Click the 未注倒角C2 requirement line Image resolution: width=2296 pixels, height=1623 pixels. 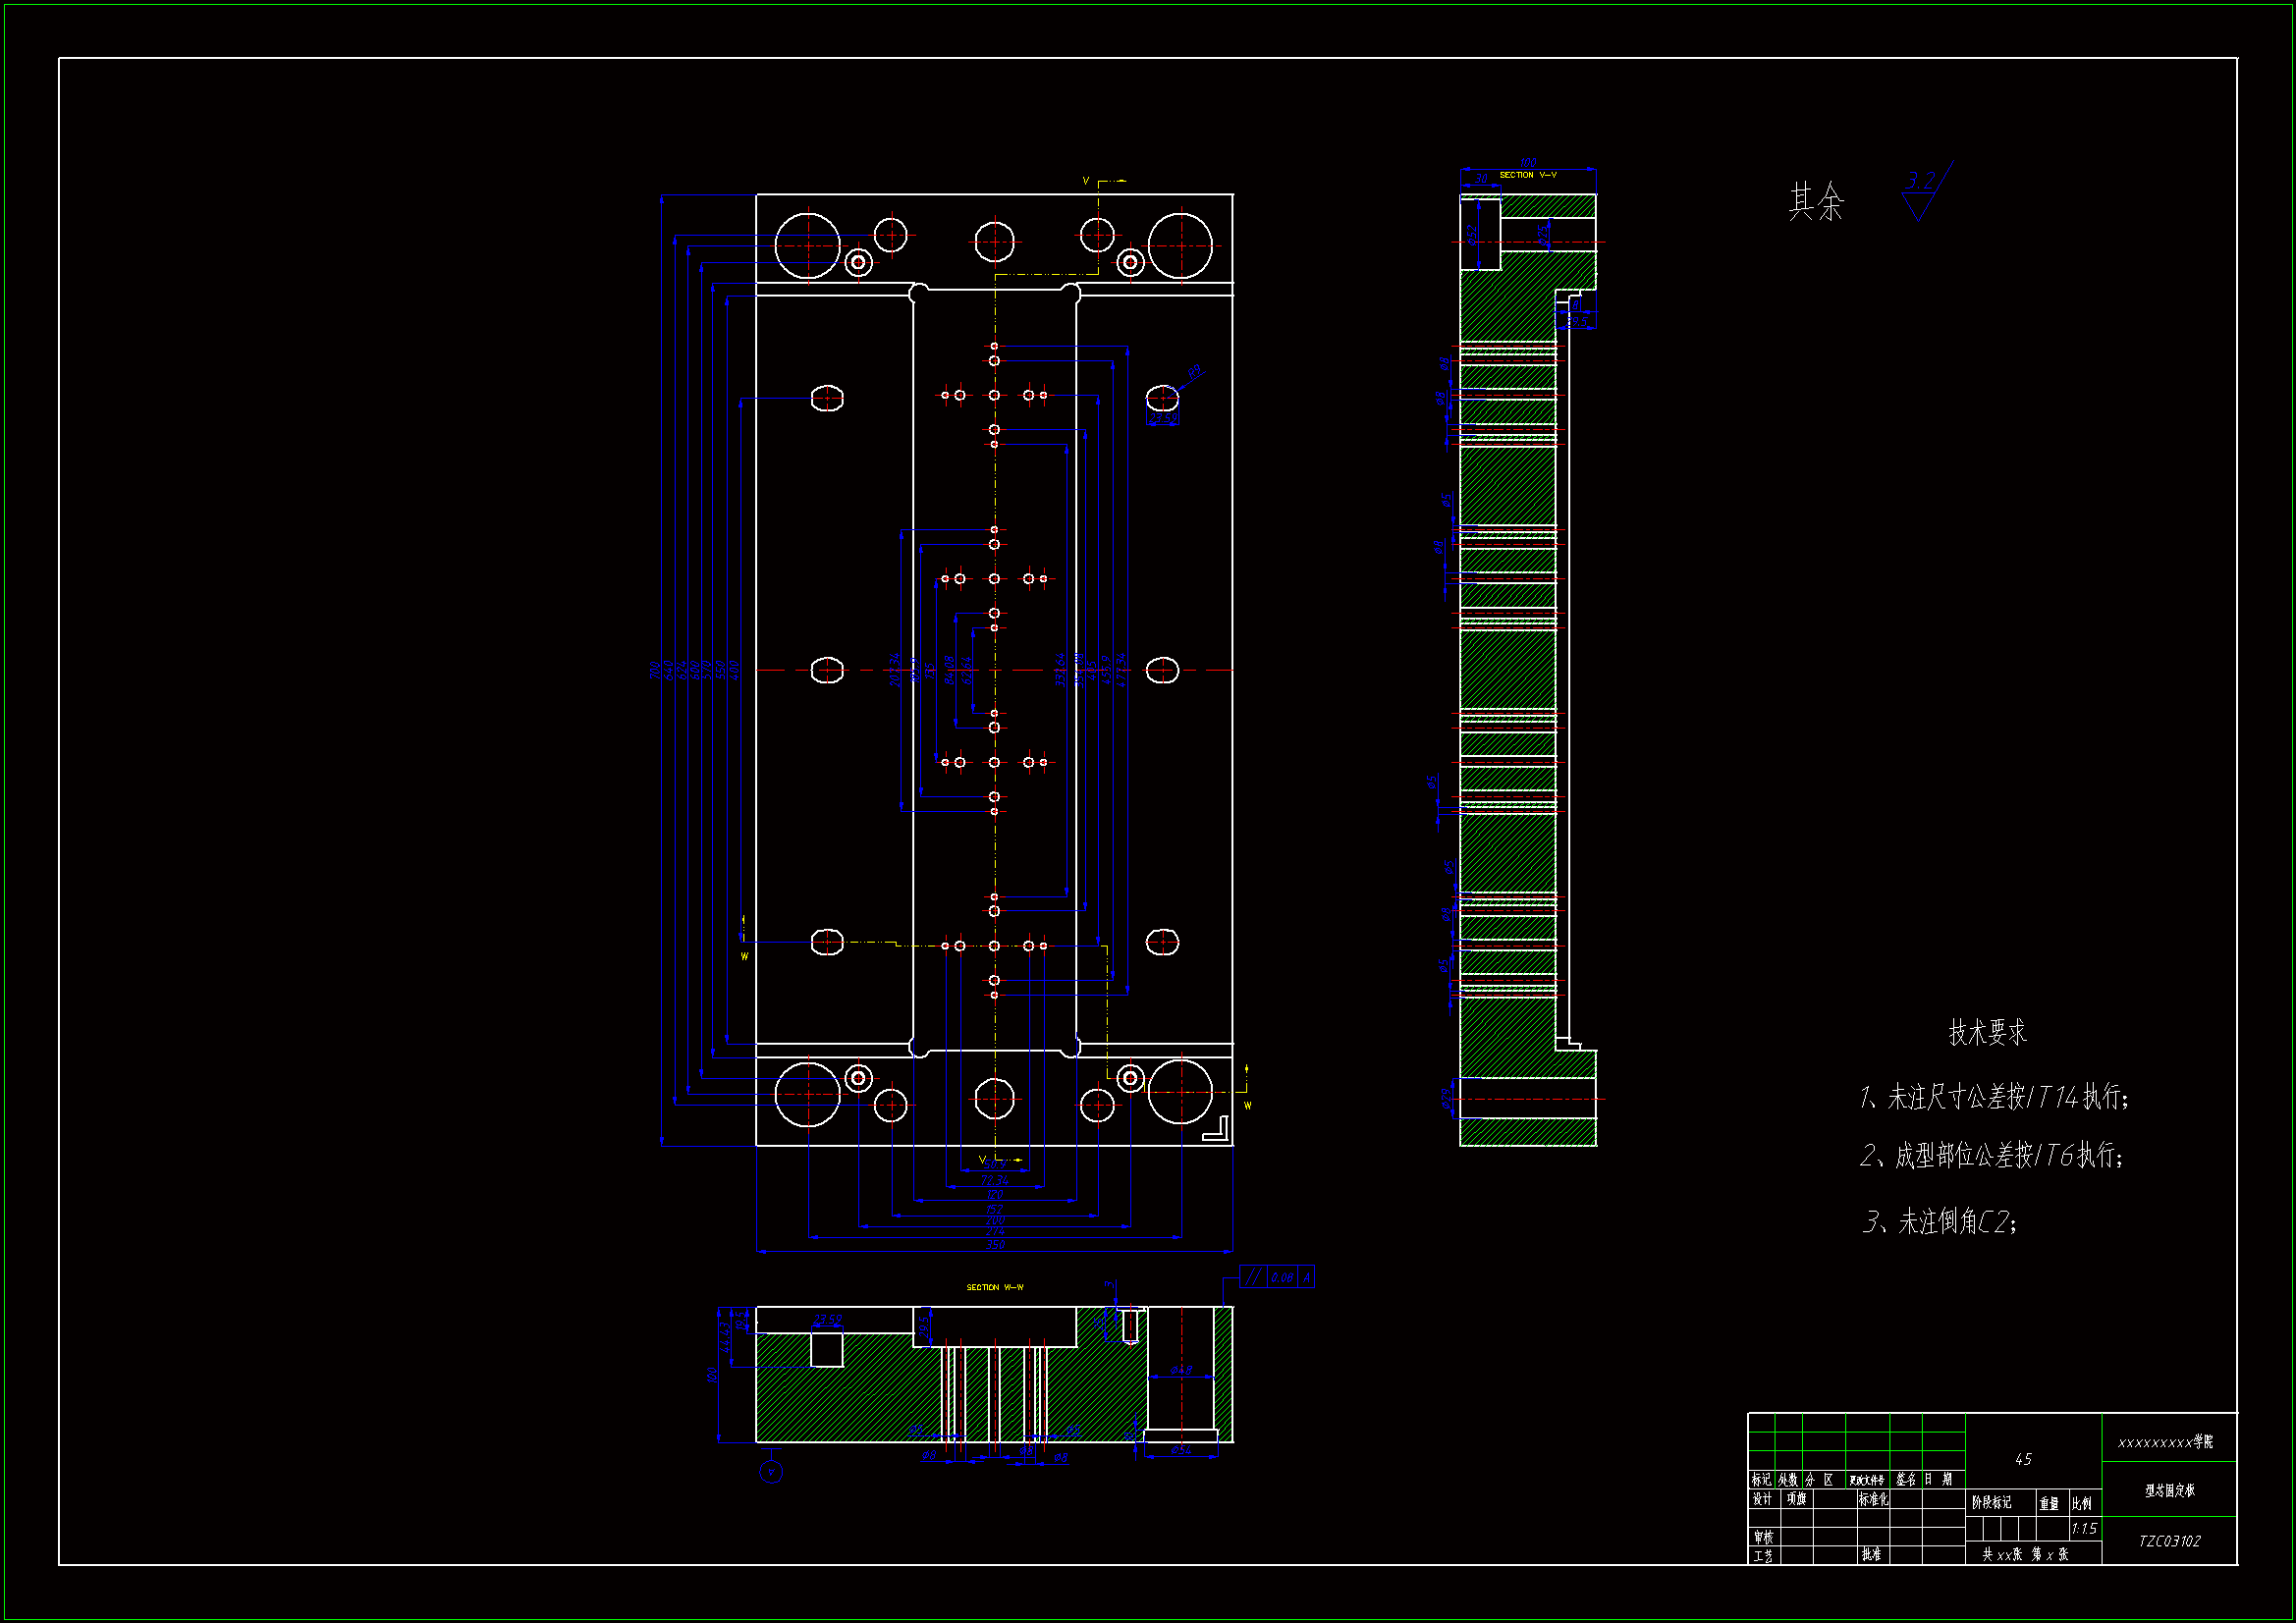(1939, 1222)
